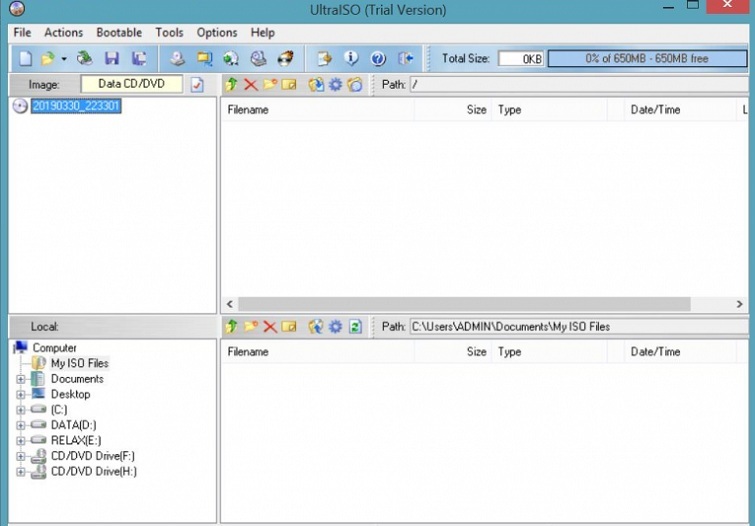Viewport: 755px width, 526px height.
Task: Expand the DATA(D:) drive node
Action: [x=20, y=425]
